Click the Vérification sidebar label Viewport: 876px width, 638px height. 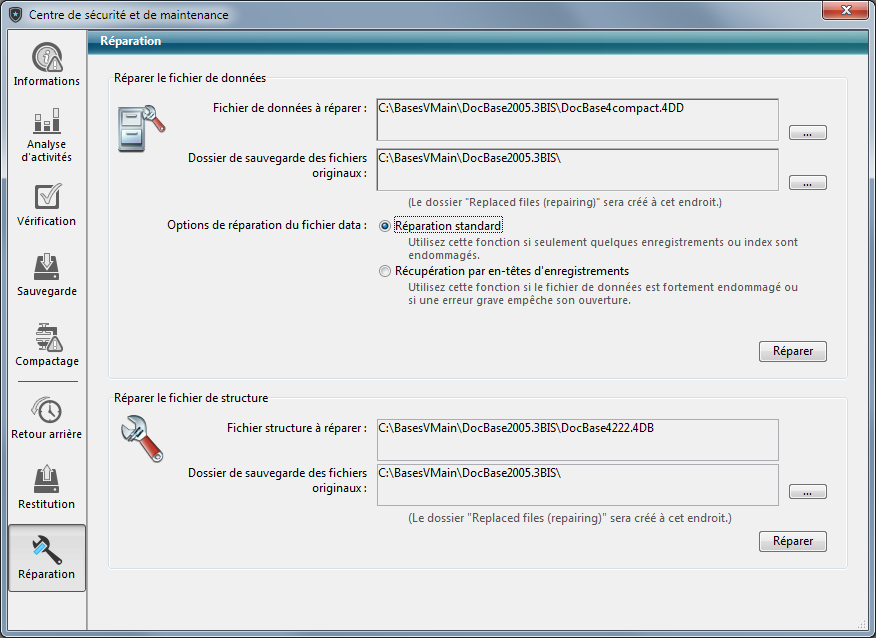[x=47, y=221]
